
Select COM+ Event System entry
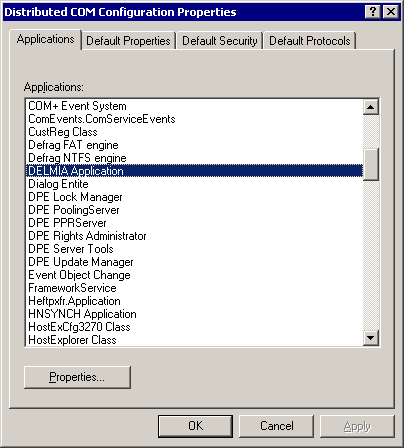pos(194,106)
